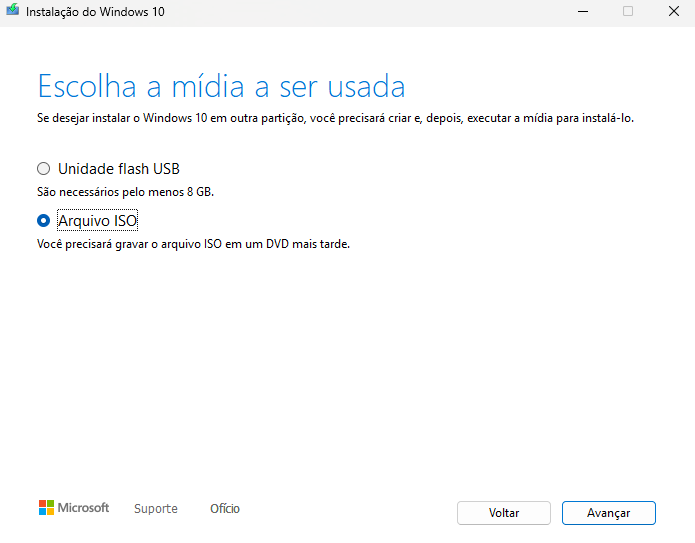
Task: Click the text about instalar em outra partição
Action: tap(336, 118)
